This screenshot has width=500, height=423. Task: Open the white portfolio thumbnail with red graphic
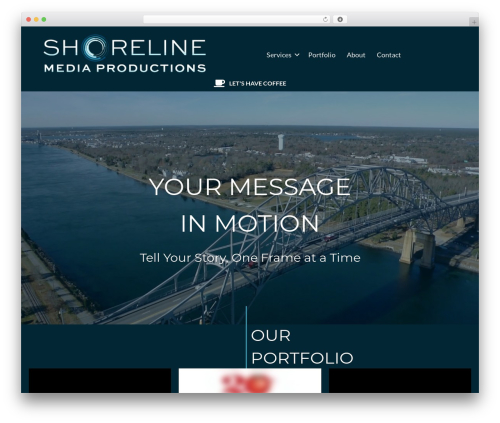pos(250,380)
